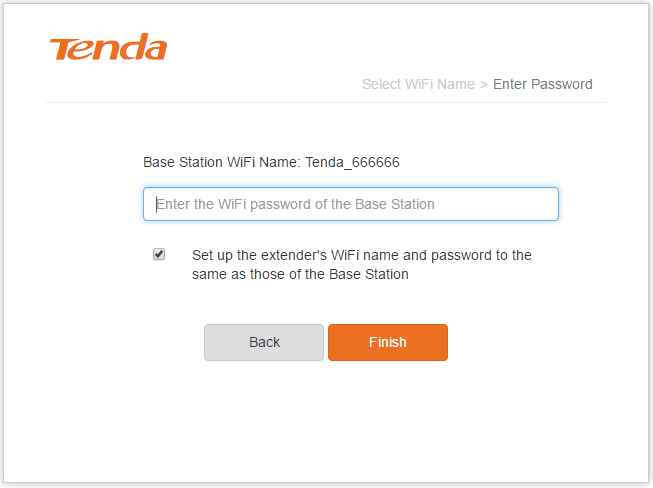Uncheck the same WiFi name and password checkbox
This screenshot has height=488, width=653.
[x=159, y=254]
